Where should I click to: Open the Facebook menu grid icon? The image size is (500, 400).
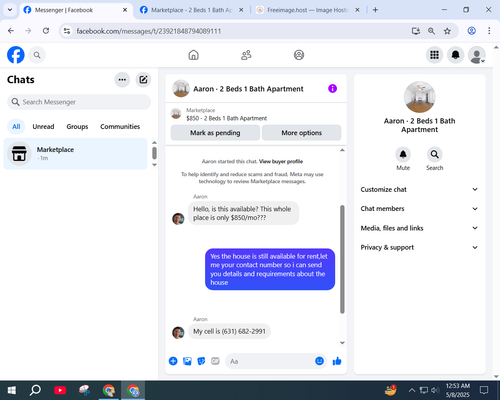[434, 55]
